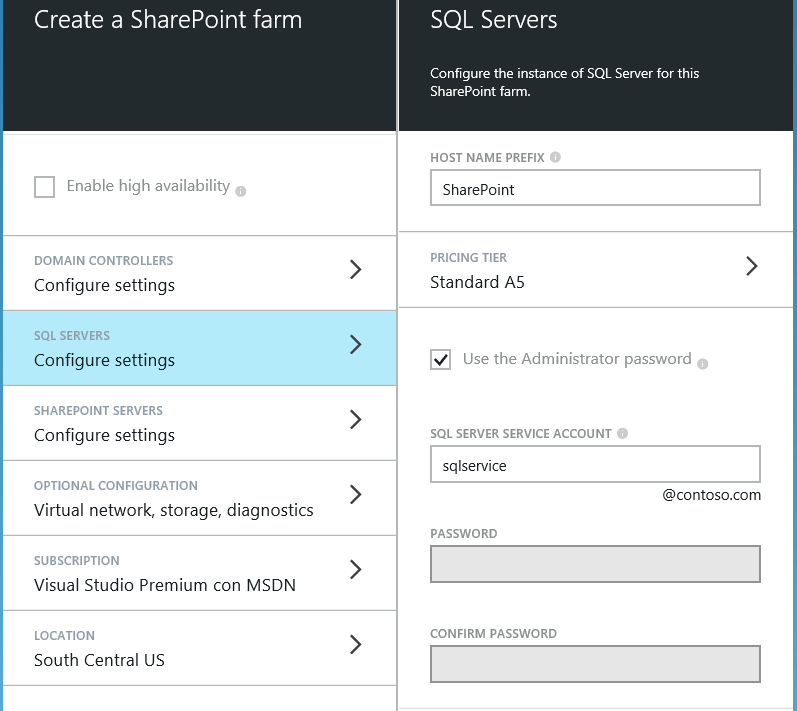Viewport: 797px width, 711px height.
Task: Click the Confirm Password field
Action: coord(595,664)
